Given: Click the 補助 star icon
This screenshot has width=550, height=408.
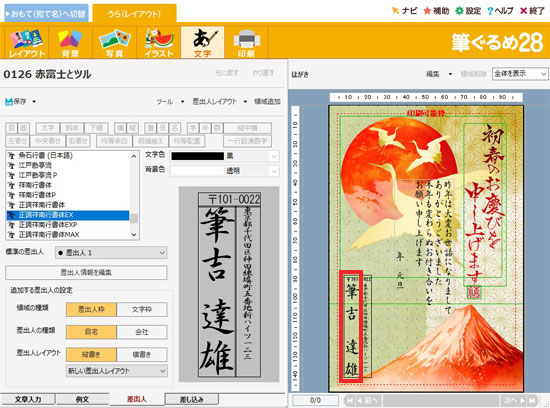Looking at the screenshot, I should 436,11.
